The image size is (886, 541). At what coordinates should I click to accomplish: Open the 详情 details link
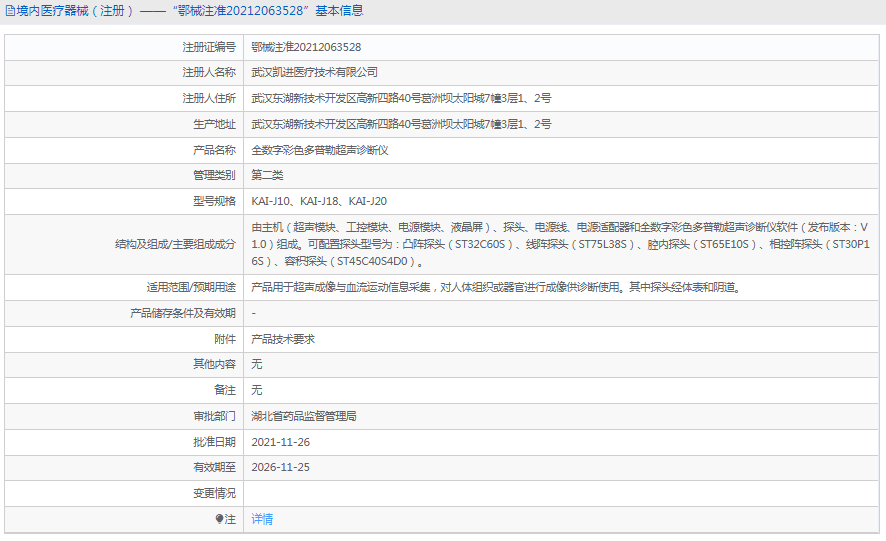click(x=262, y=519)
